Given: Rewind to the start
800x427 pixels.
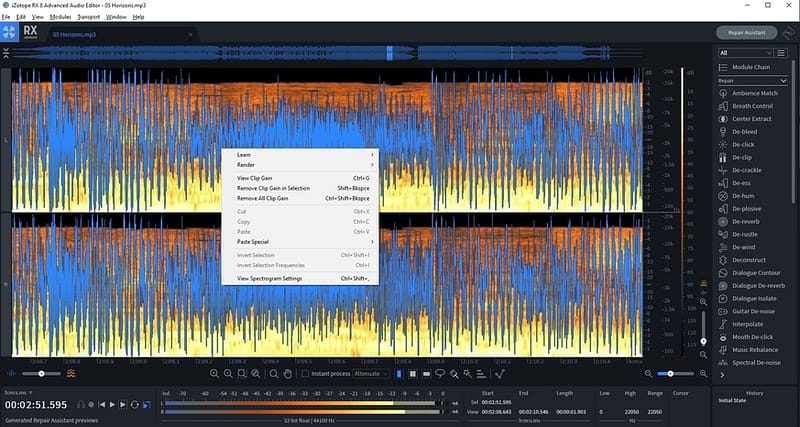Looking at the screenshot, I should (x=102, y=405).
